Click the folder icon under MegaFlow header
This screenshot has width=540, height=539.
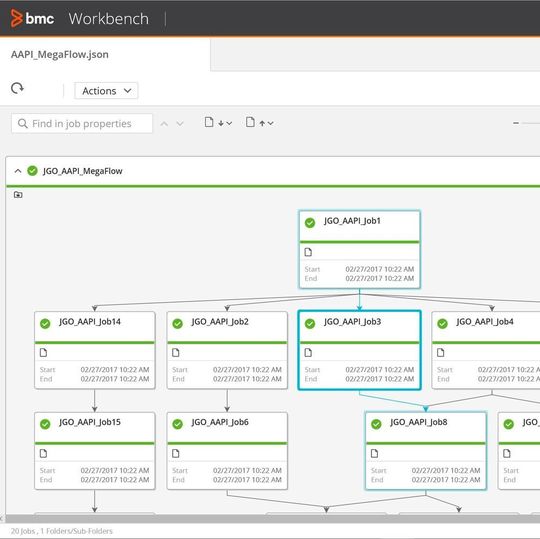tap(18, 195)
